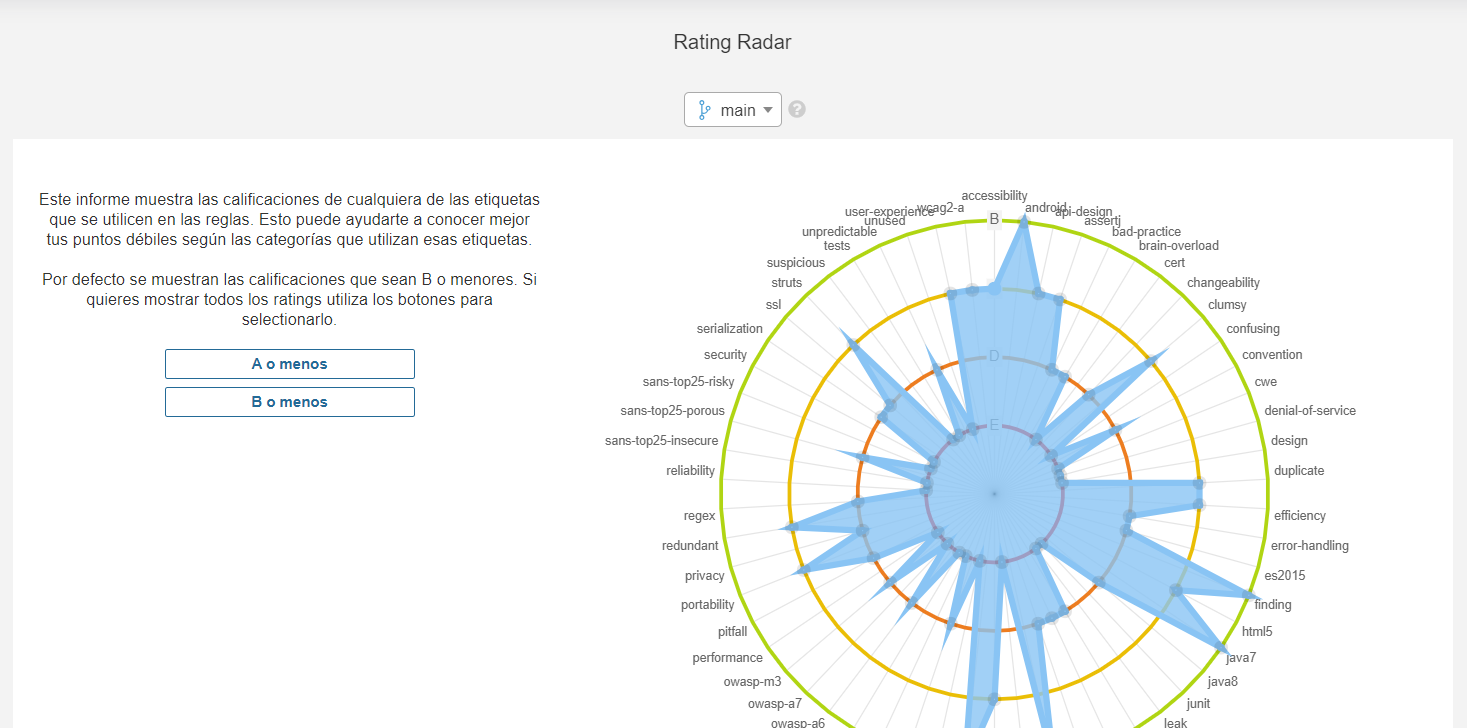This screenshot has height=728, width=1467.
Task: Click the pitfall axis label
Action: [x=732, y=632]
